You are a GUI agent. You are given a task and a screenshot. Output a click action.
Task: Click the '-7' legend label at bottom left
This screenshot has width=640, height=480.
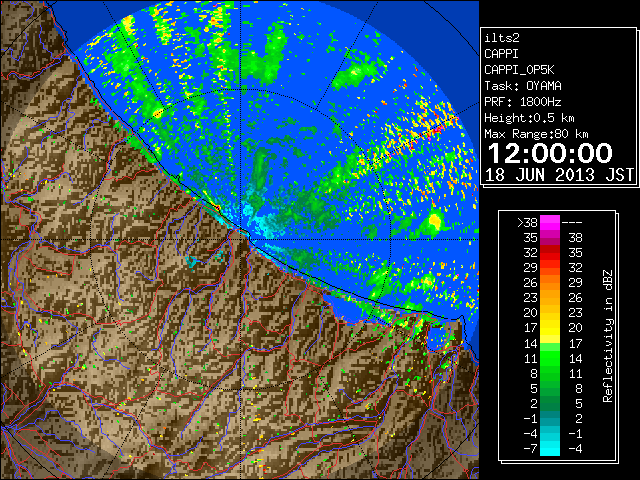[530, 448]
